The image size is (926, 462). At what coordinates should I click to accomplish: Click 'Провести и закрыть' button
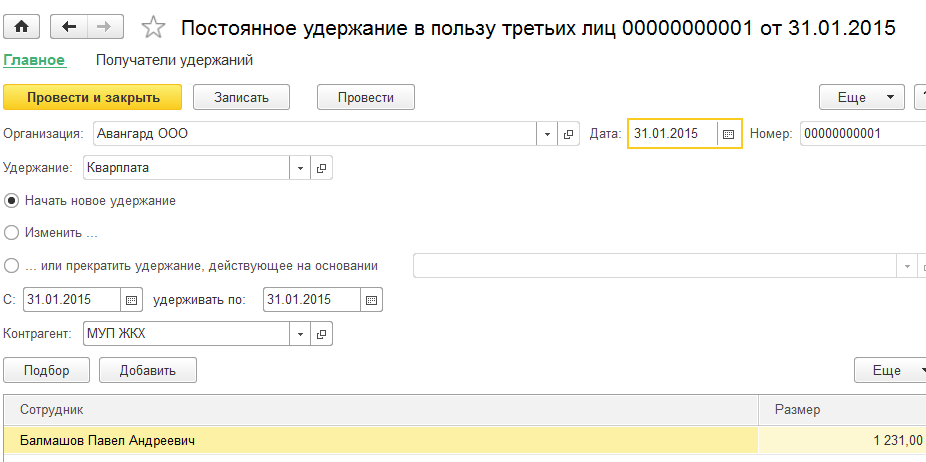(93, 97)
